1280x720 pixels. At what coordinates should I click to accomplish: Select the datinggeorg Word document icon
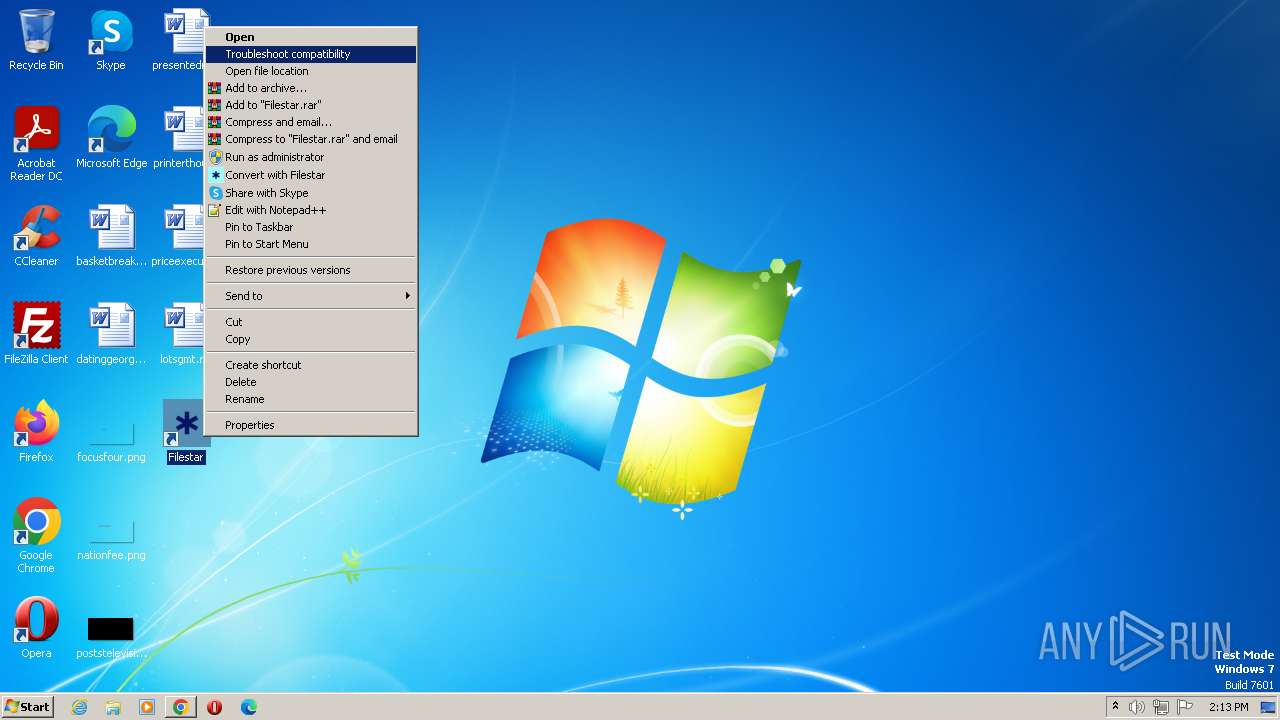(111, 334)
